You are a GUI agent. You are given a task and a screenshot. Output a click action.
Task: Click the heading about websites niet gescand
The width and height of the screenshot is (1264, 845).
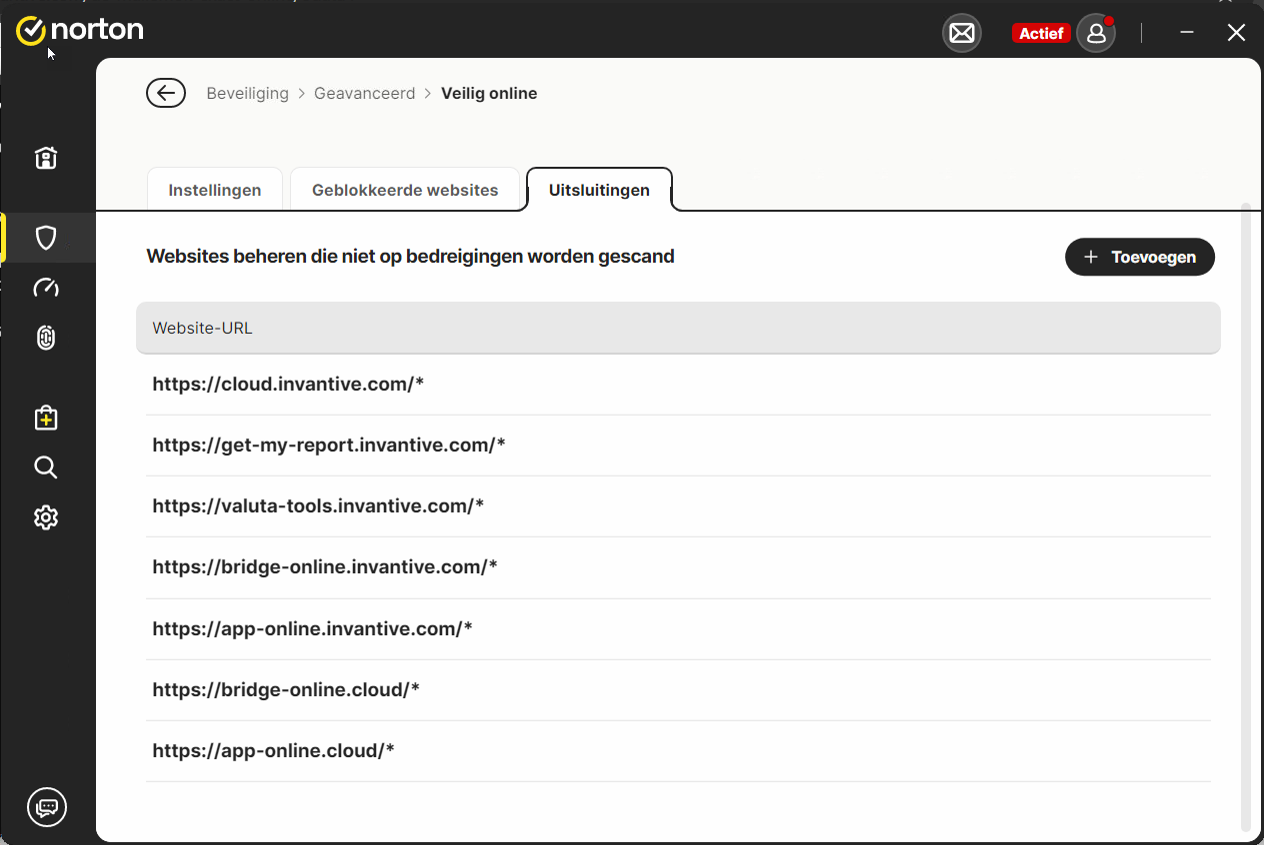(x=410, y=257)
